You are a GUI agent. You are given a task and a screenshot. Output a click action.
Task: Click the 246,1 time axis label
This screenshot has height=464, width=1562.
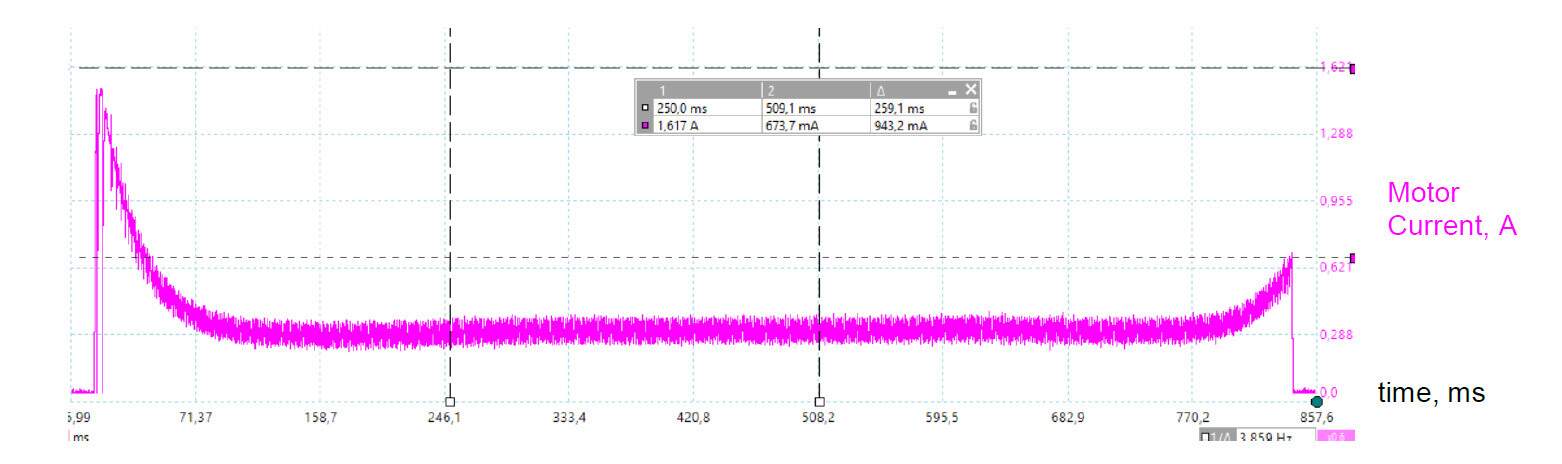pos(444,416)
